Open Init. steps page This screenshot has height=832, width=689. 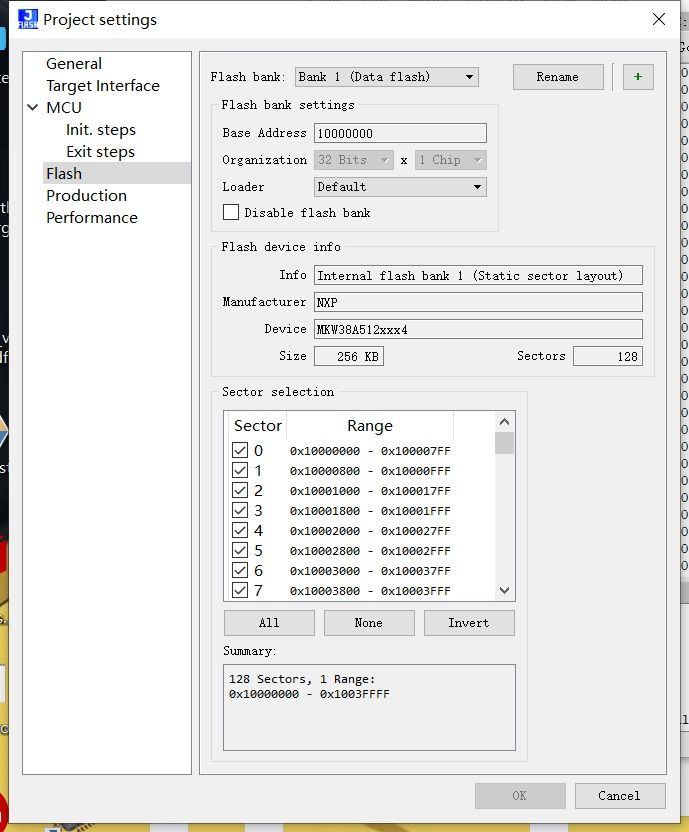(x=101, y=130)
